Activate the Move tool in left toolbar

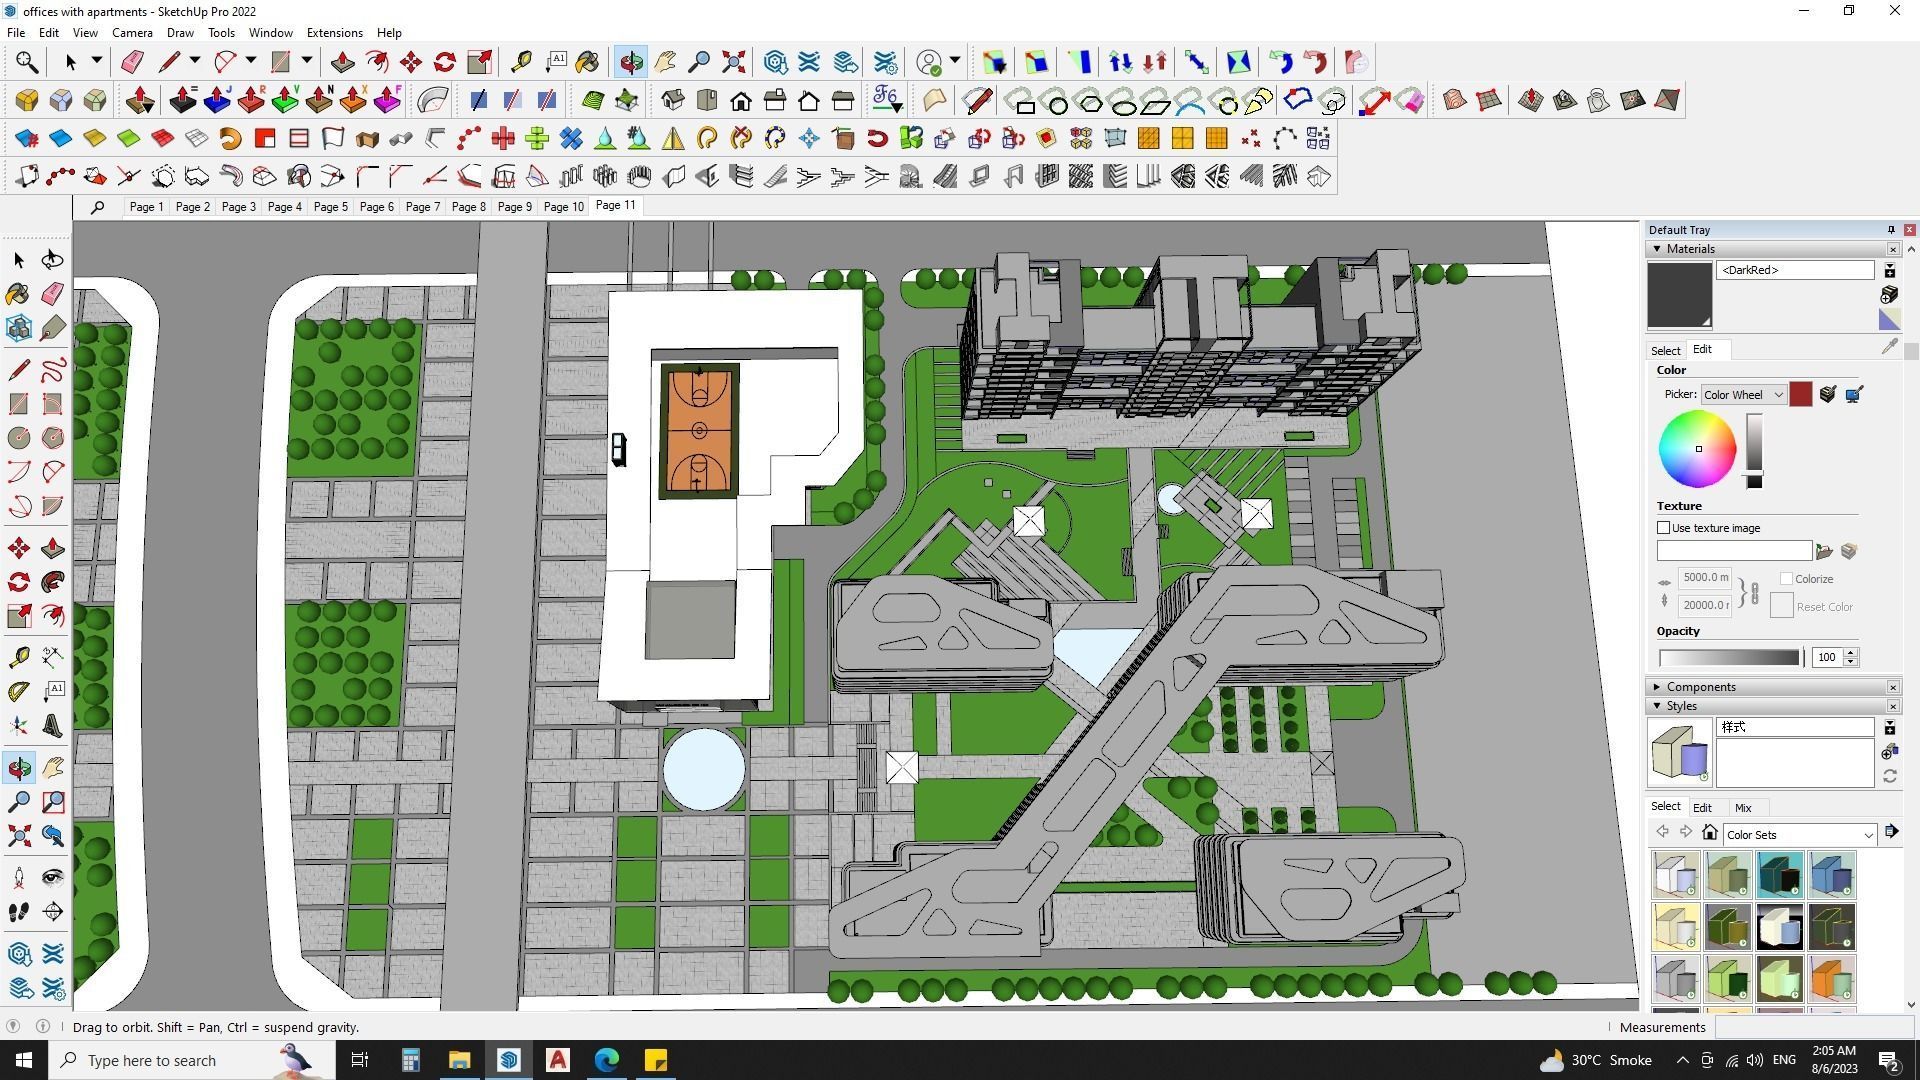click(18, 548)
